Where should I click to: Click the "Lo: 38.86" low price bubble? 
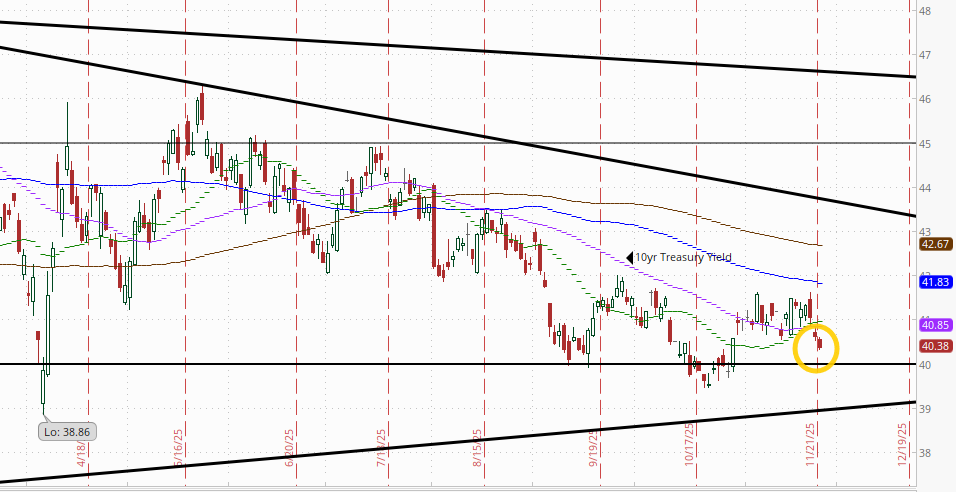[x=67, y=432]
